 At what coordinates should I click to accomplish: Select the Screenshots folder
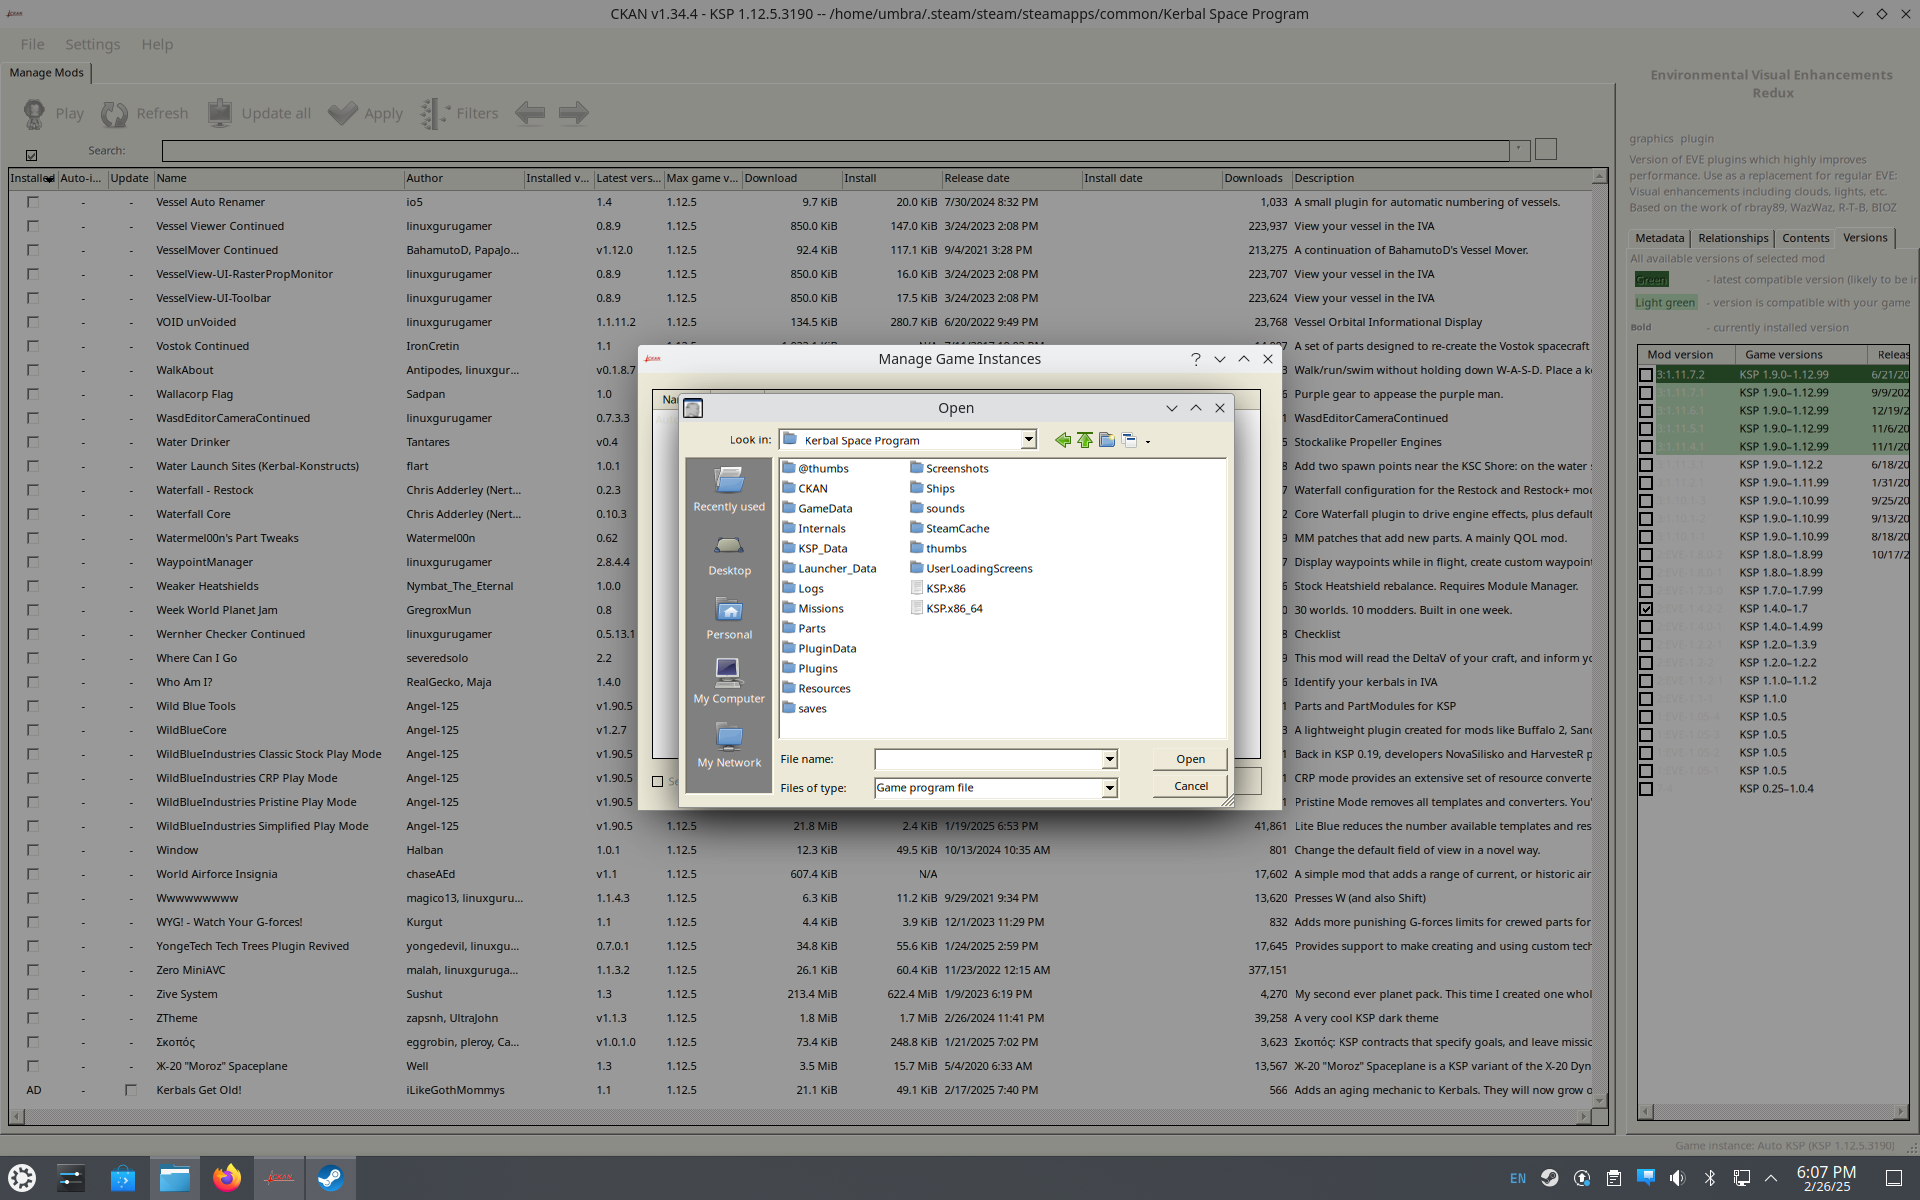(949, 468)
